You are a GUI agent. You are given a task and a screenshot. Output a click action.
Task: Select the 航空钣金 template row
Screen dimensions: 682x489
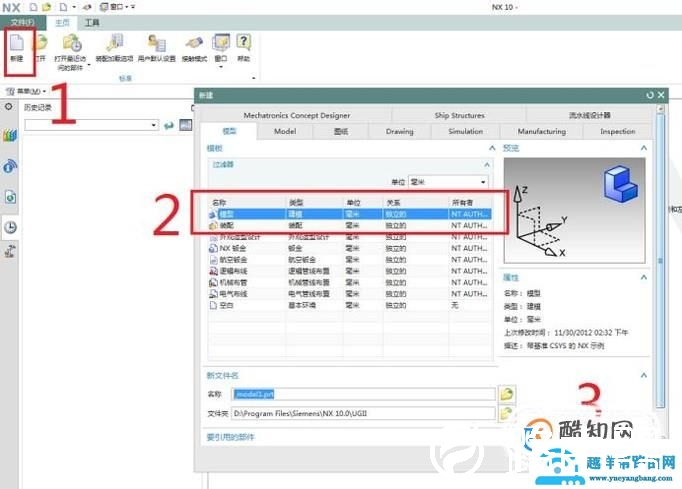[x=350, y=260]
